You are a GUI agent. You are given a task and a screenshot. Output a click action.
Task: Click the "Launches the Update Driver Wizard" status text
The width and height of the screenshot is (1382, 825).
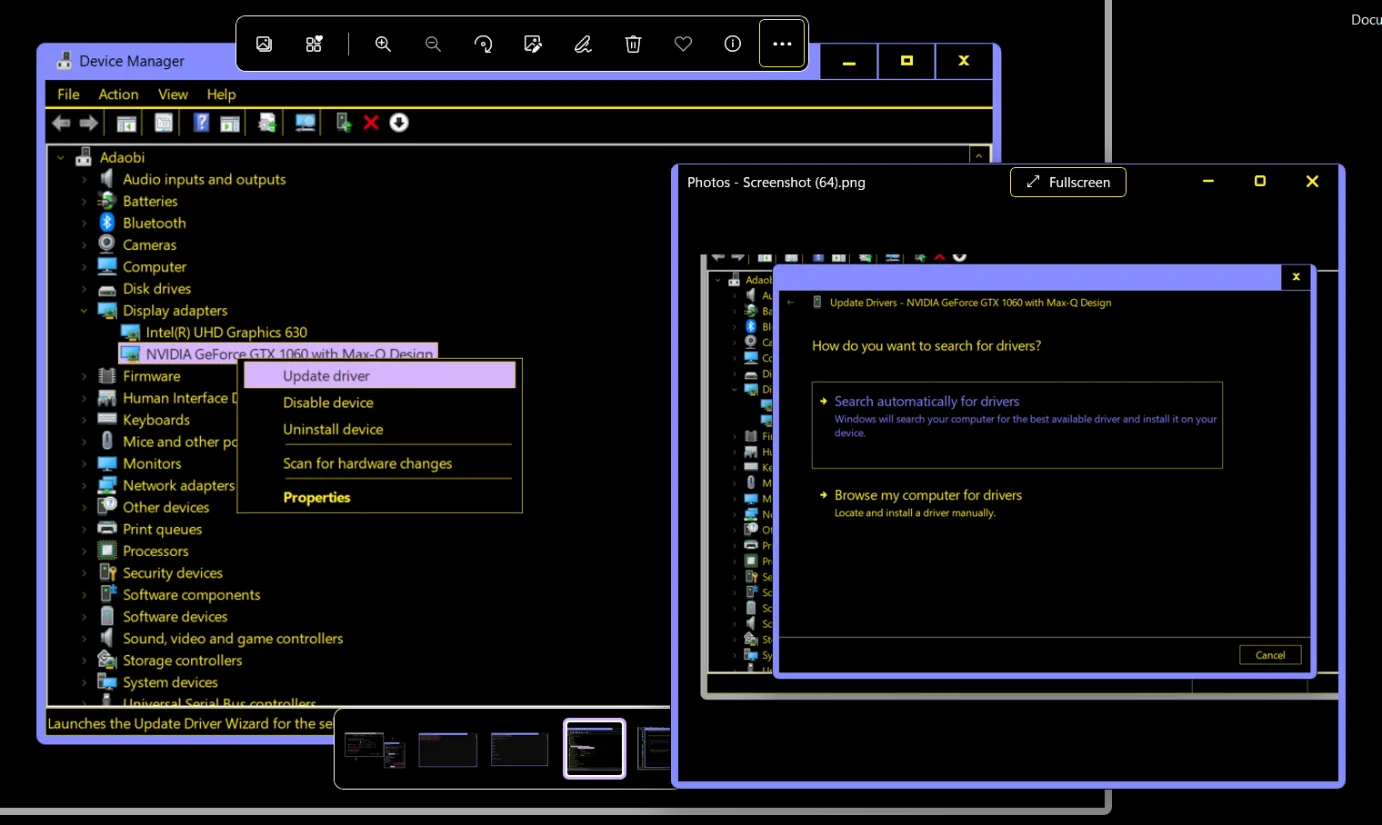[190, 723]
